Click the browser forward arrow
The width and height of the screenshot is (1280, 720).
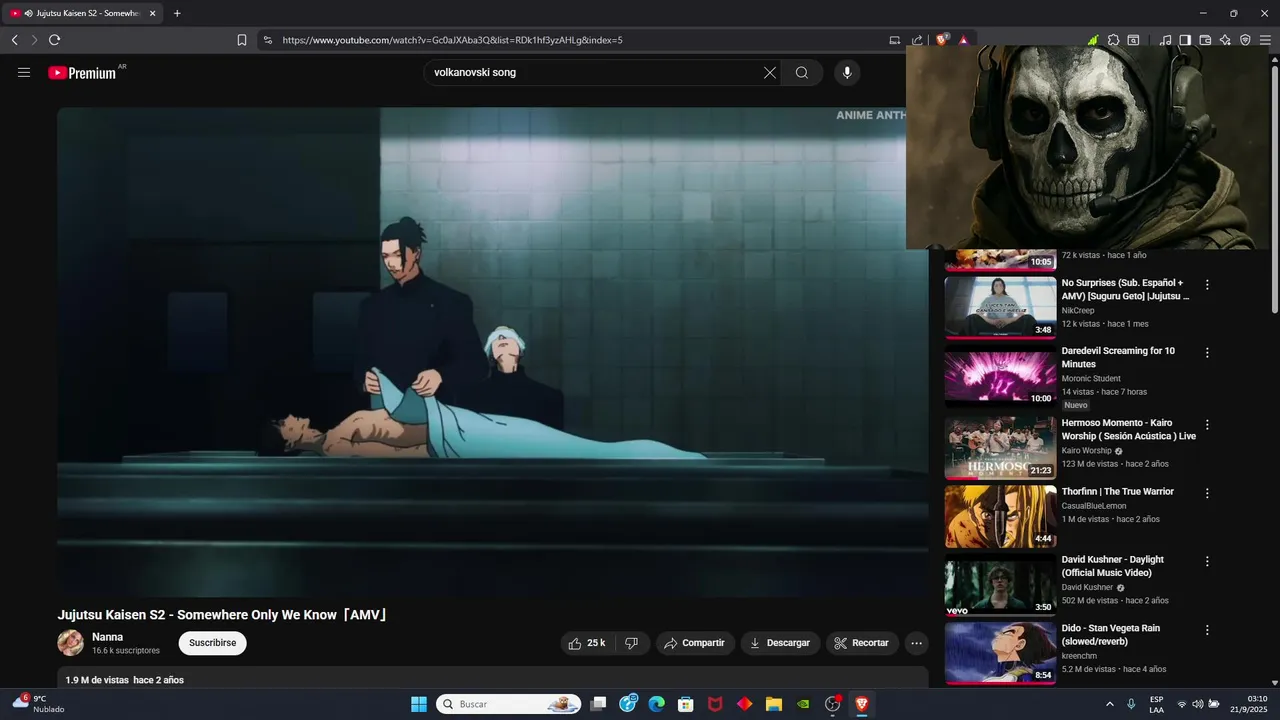[x=34, y=40]
